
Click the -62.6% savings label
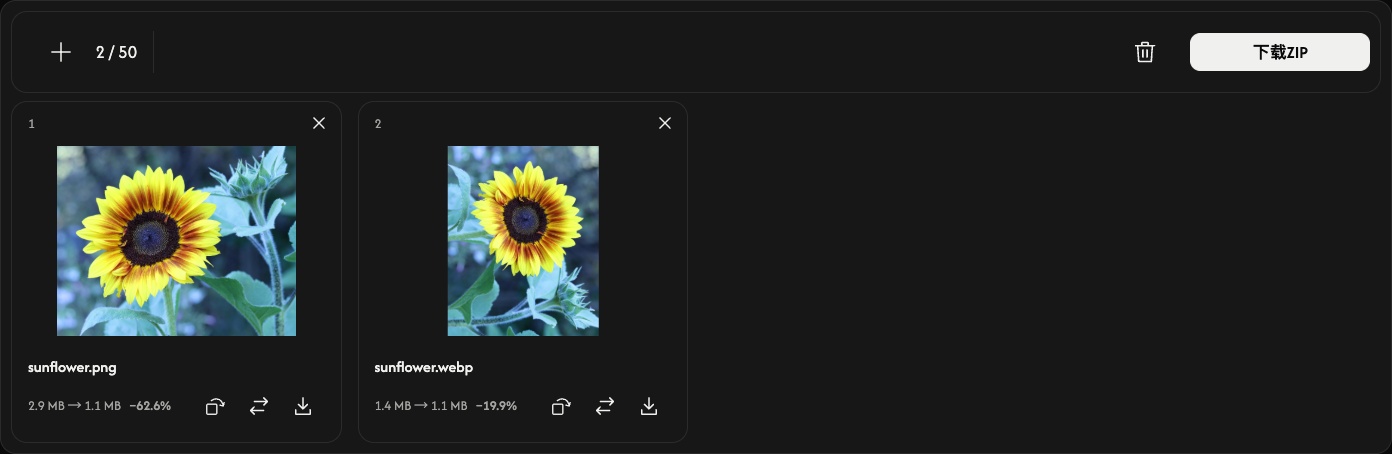pyautogui.click(x=150, y=406)
